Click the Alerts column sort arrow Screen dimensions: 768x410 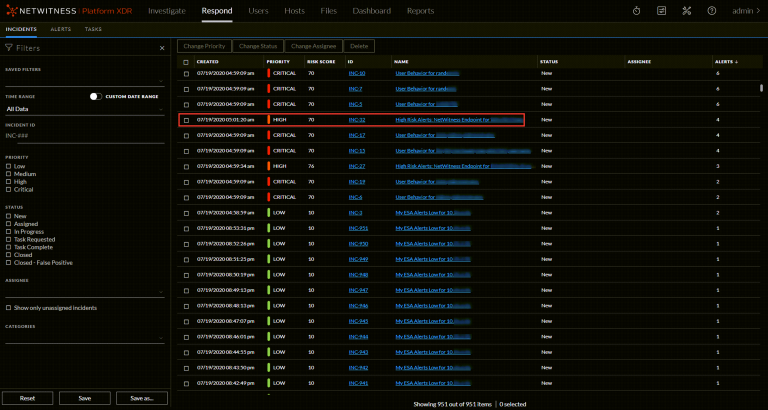735,62
